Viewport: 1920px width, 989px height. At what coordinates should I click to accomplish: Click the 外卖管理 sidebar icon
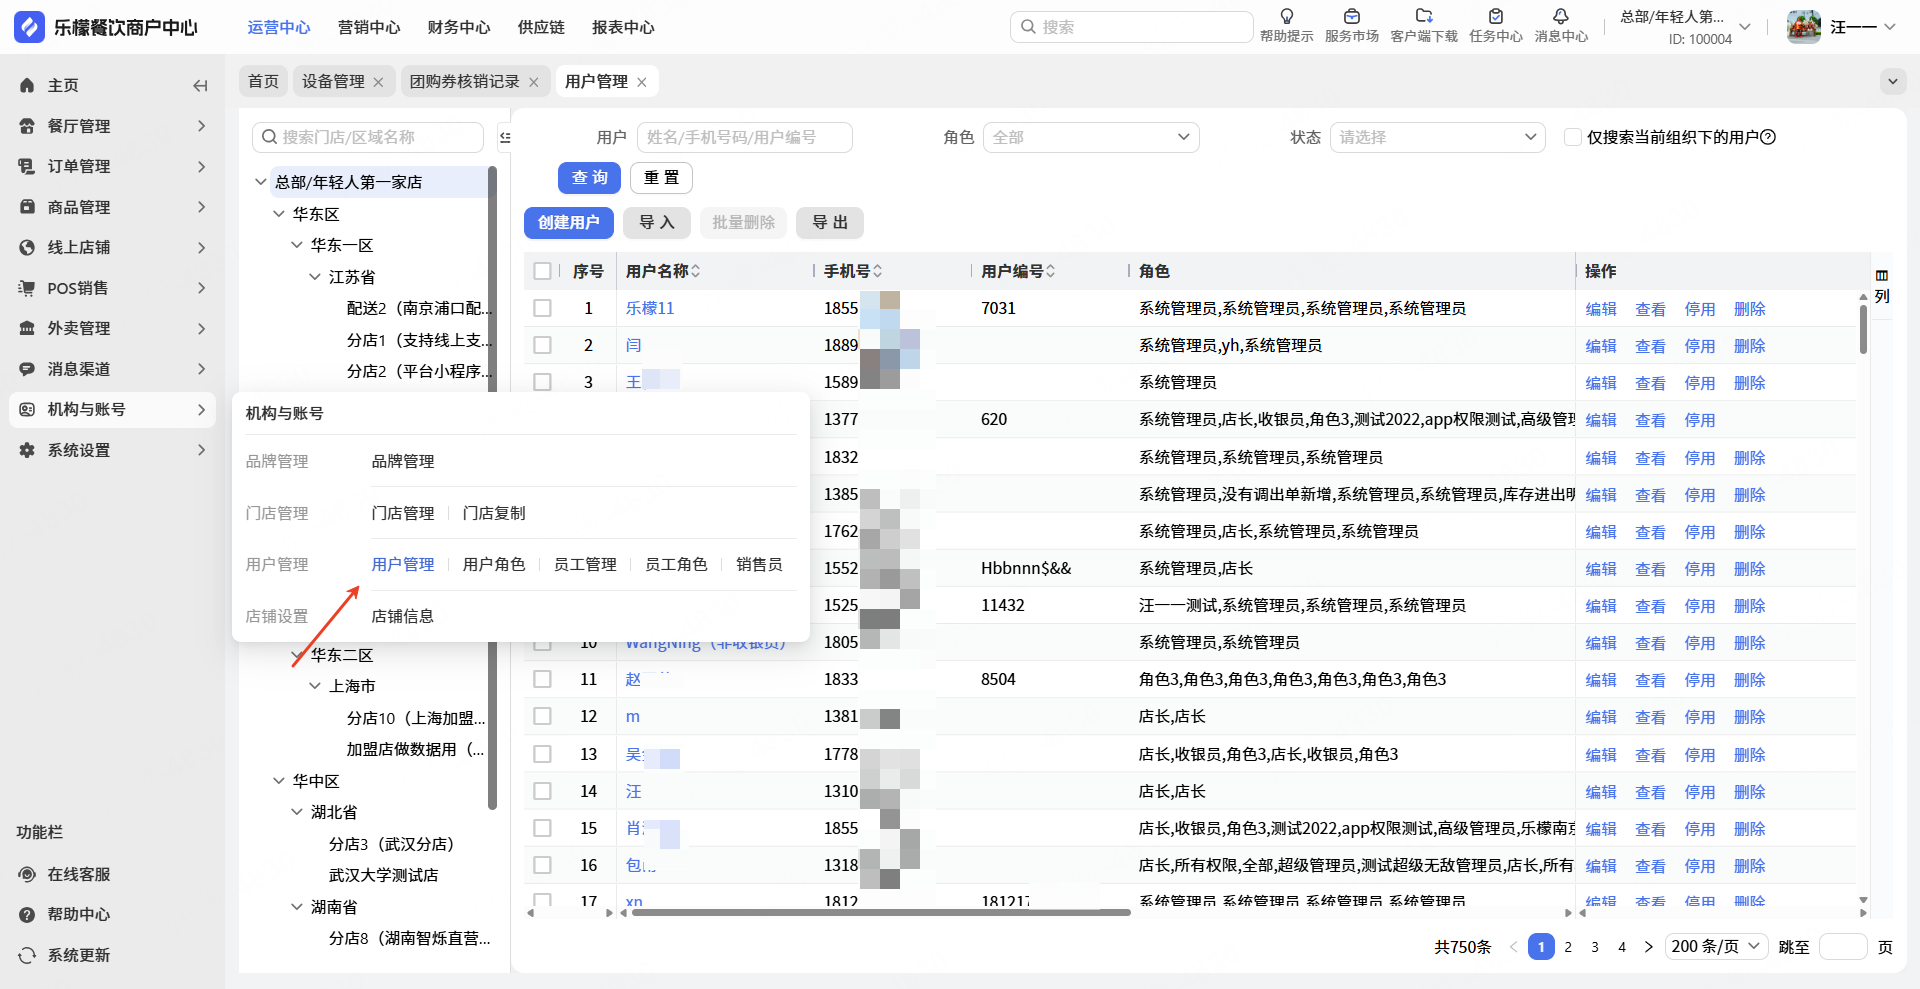click(27, 328)
